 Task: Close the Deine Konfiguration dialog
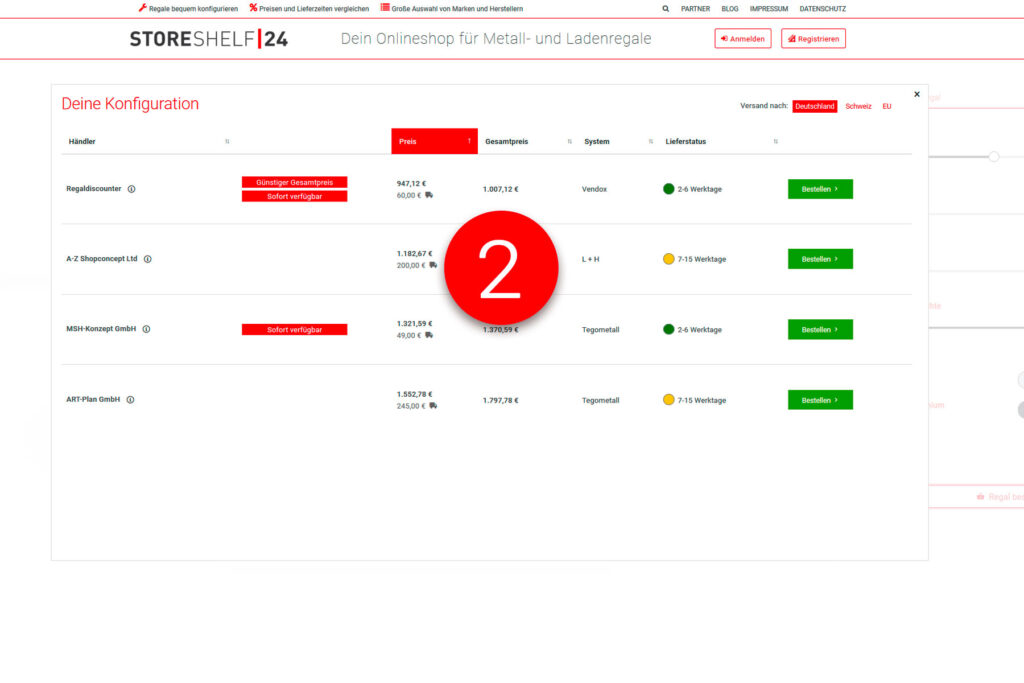(x=917, y=95)
